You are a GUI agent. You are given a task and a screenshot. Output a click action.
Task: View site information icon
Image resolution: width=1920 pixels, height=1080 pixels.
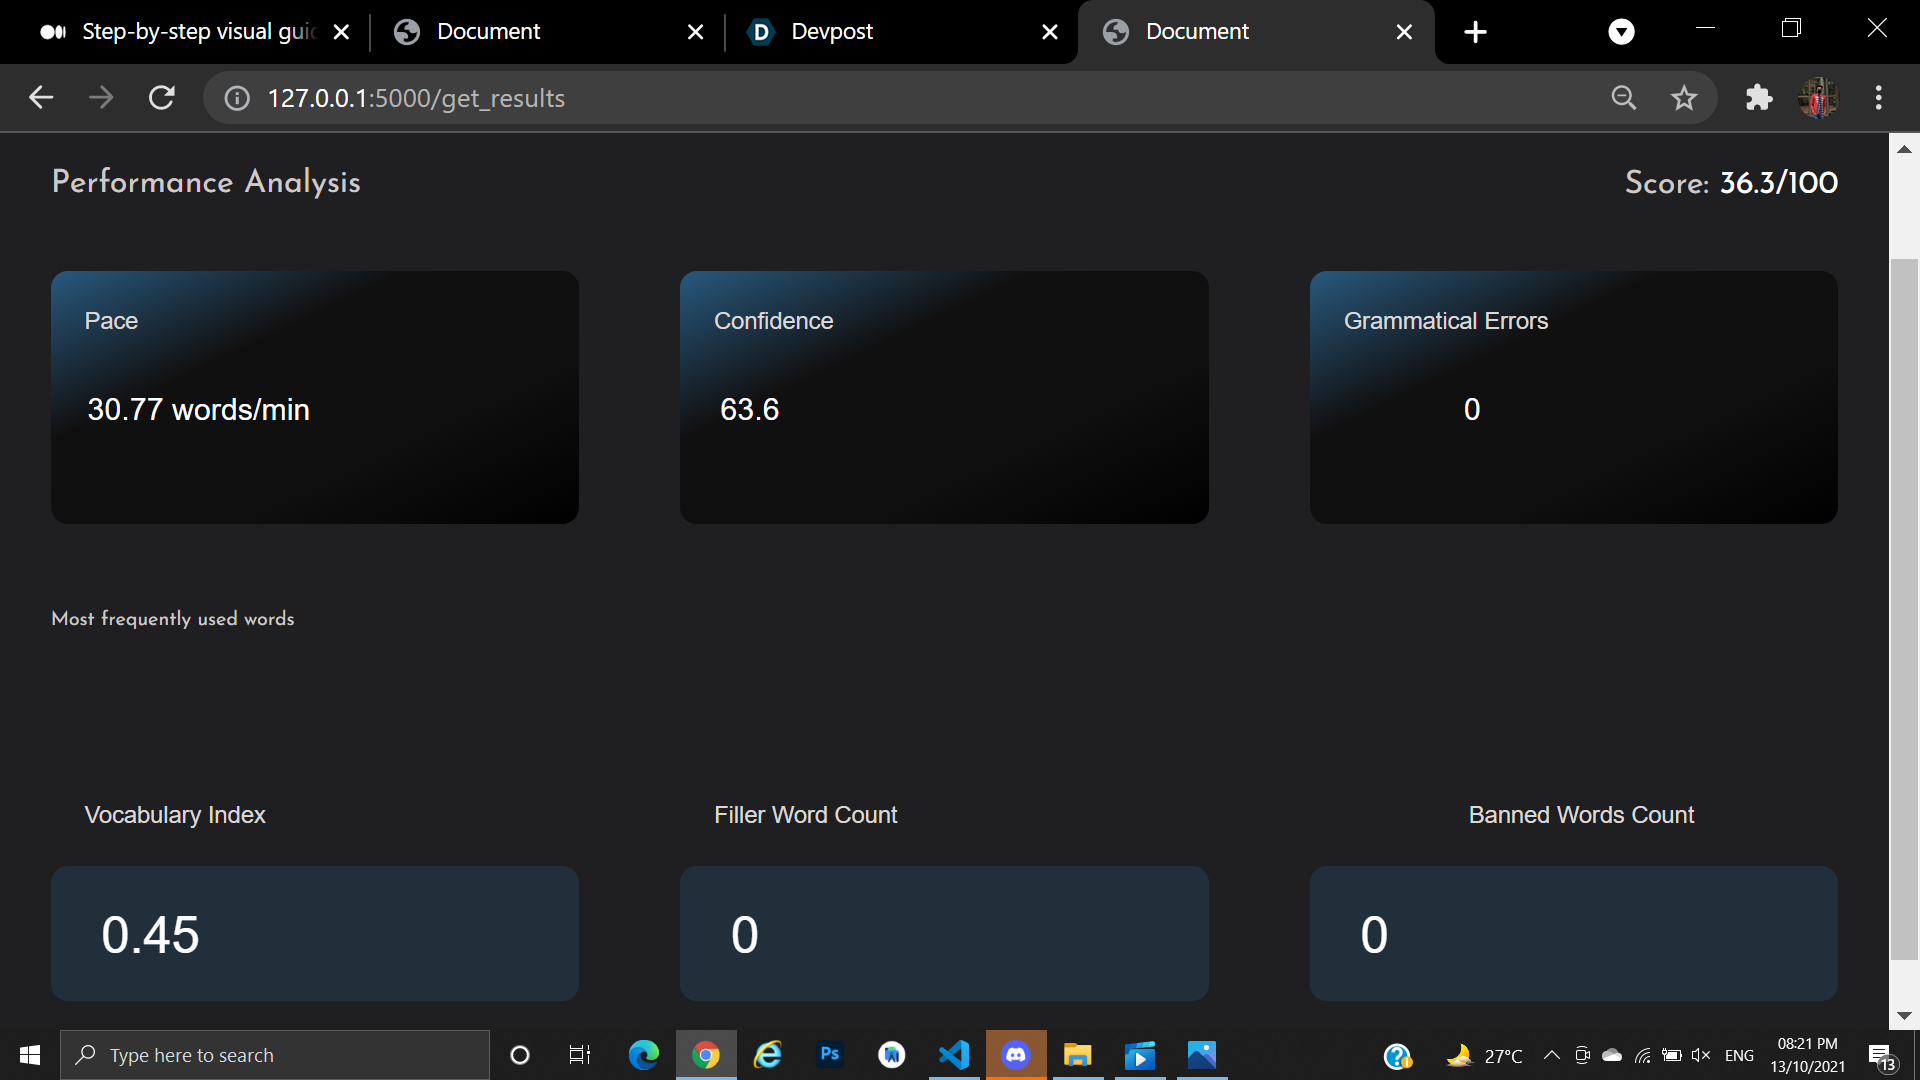tap(237, 98)
